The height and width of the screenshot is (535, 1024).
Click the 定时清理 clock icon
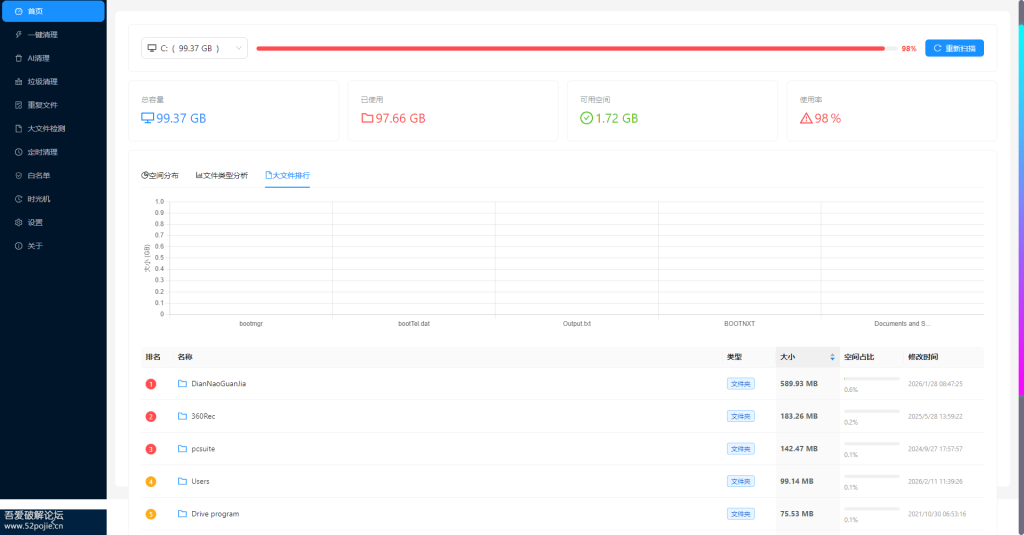pos(18,152)
